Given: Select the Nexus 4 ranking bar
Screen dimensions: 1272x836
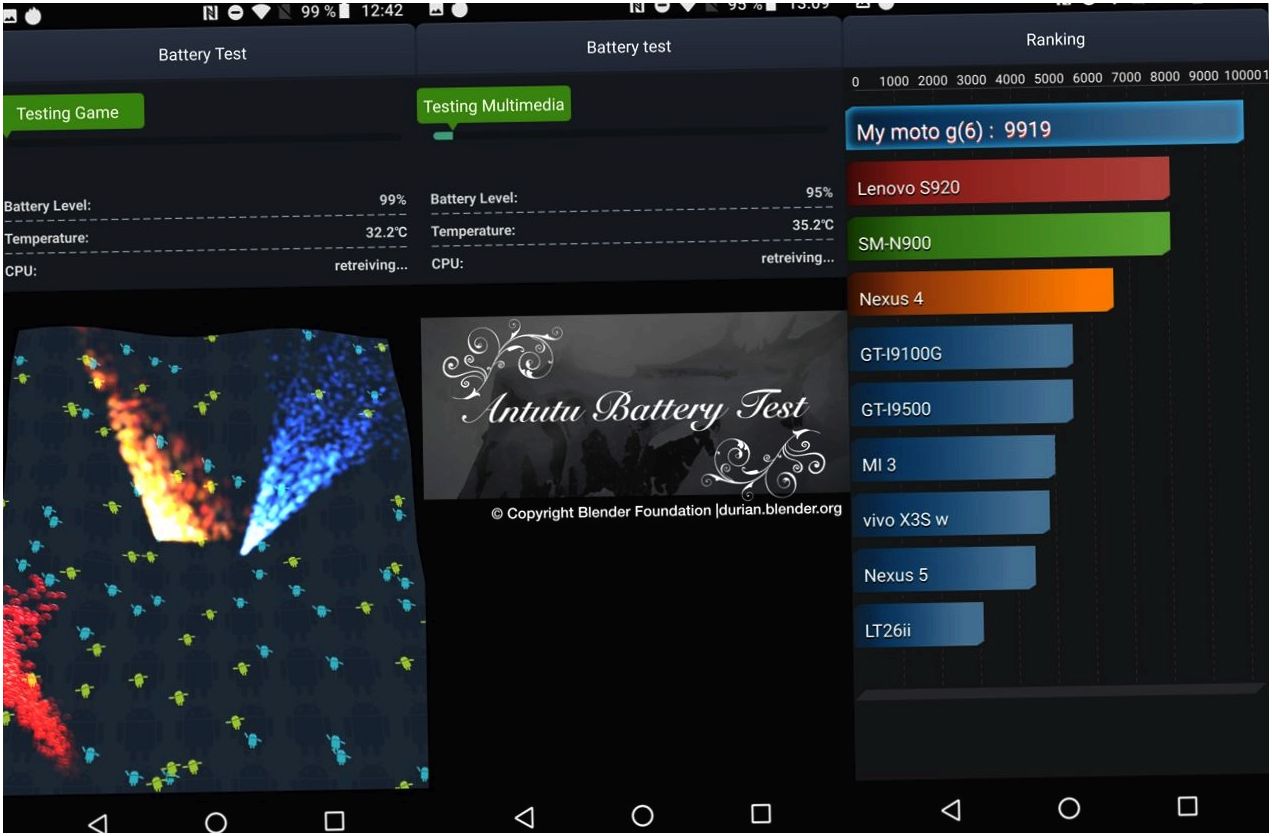Looking at the screenshot, I should 981,295.
